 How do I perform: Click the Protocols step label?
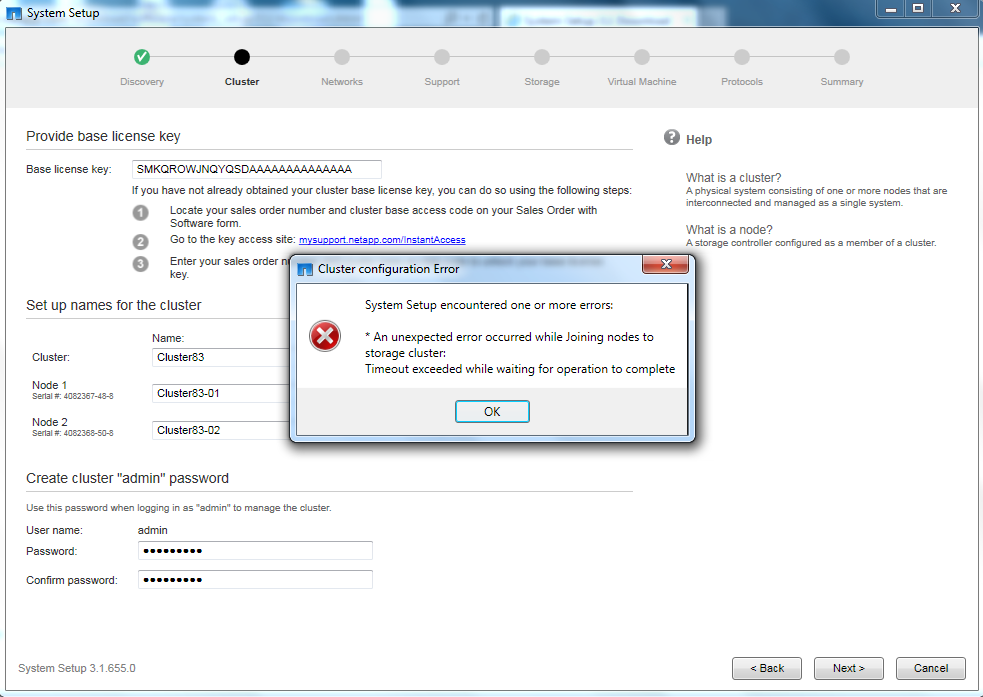(742, 81)
